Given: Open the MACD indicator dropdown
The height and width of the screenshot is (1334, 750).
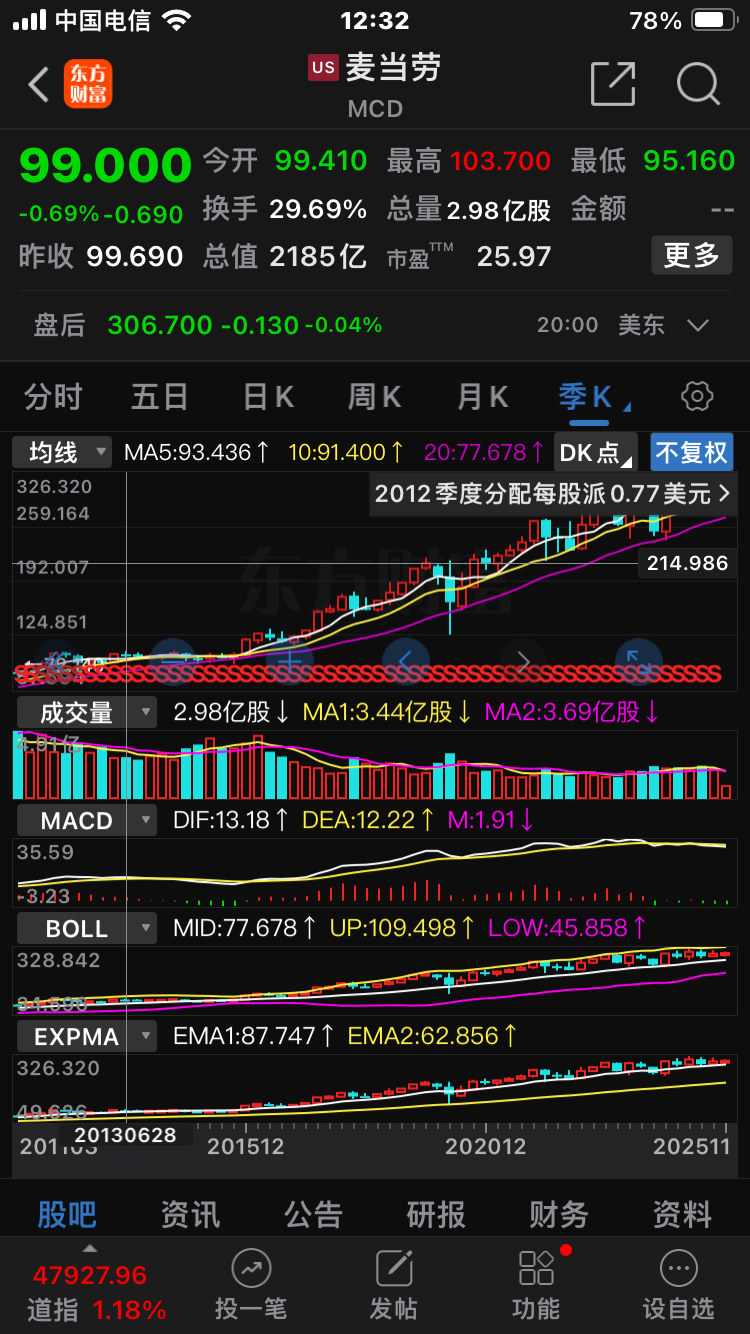Looking at the screenshot, I should tap(87, 821).
